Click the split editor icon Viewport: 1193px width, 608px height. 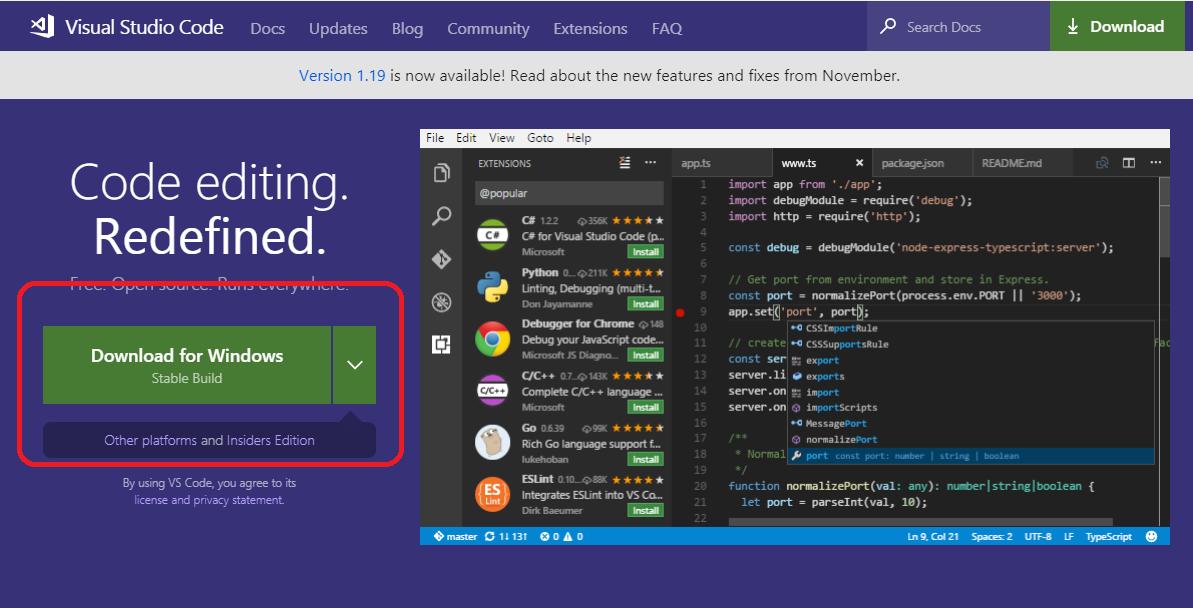1129,163
